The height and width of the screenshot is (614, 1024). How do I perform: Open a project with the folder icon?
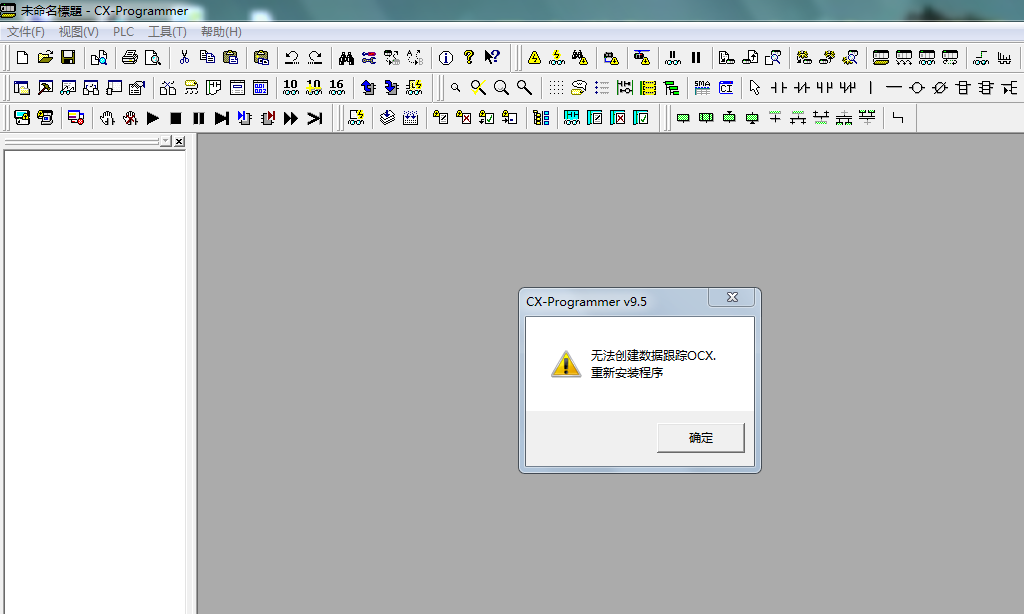(x=45, y=57)
